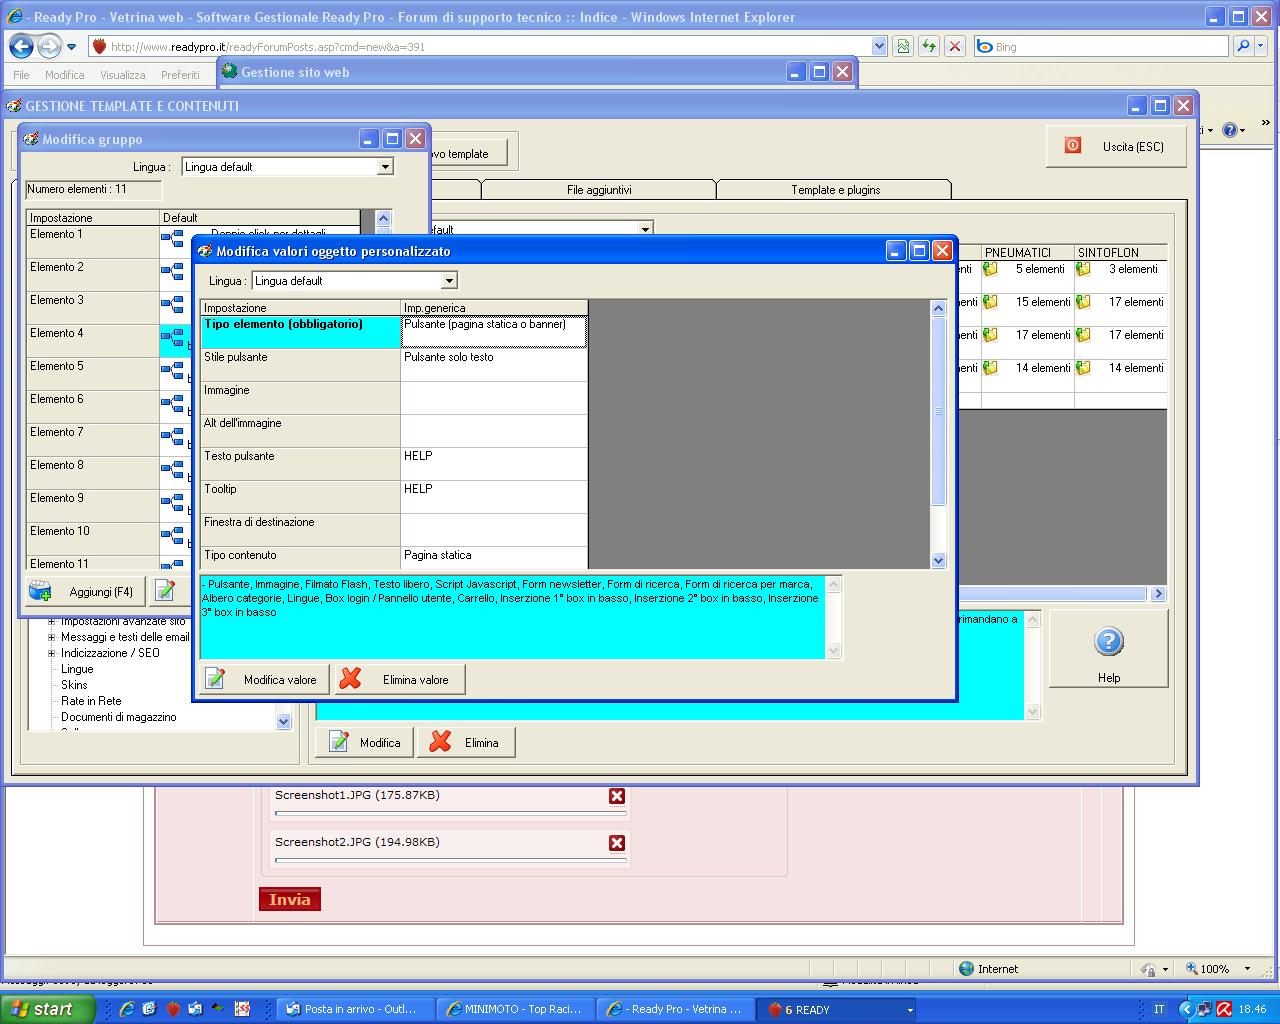Remove Screenshot2.JPG attachment with red X

tap(617, 843)
